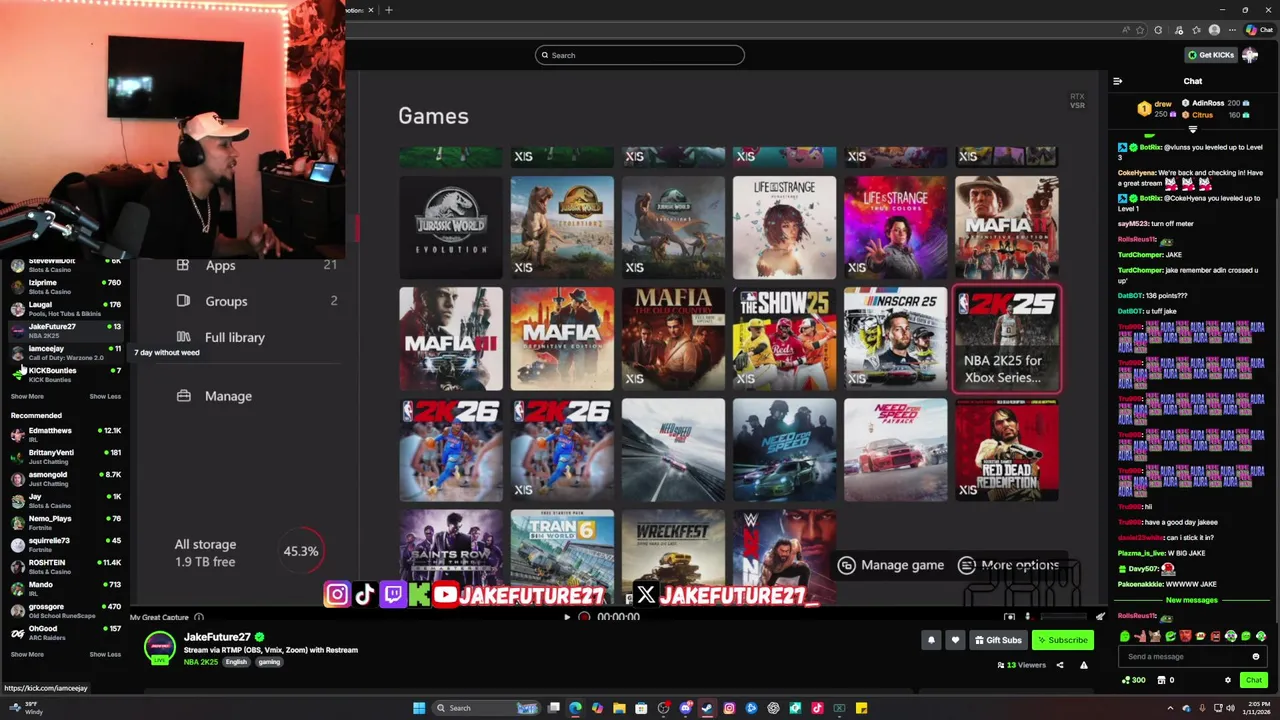The width and height of the screenshot is (1280, 720).
Task: Open asmongold recommended channel
Action: click(65, 478)
